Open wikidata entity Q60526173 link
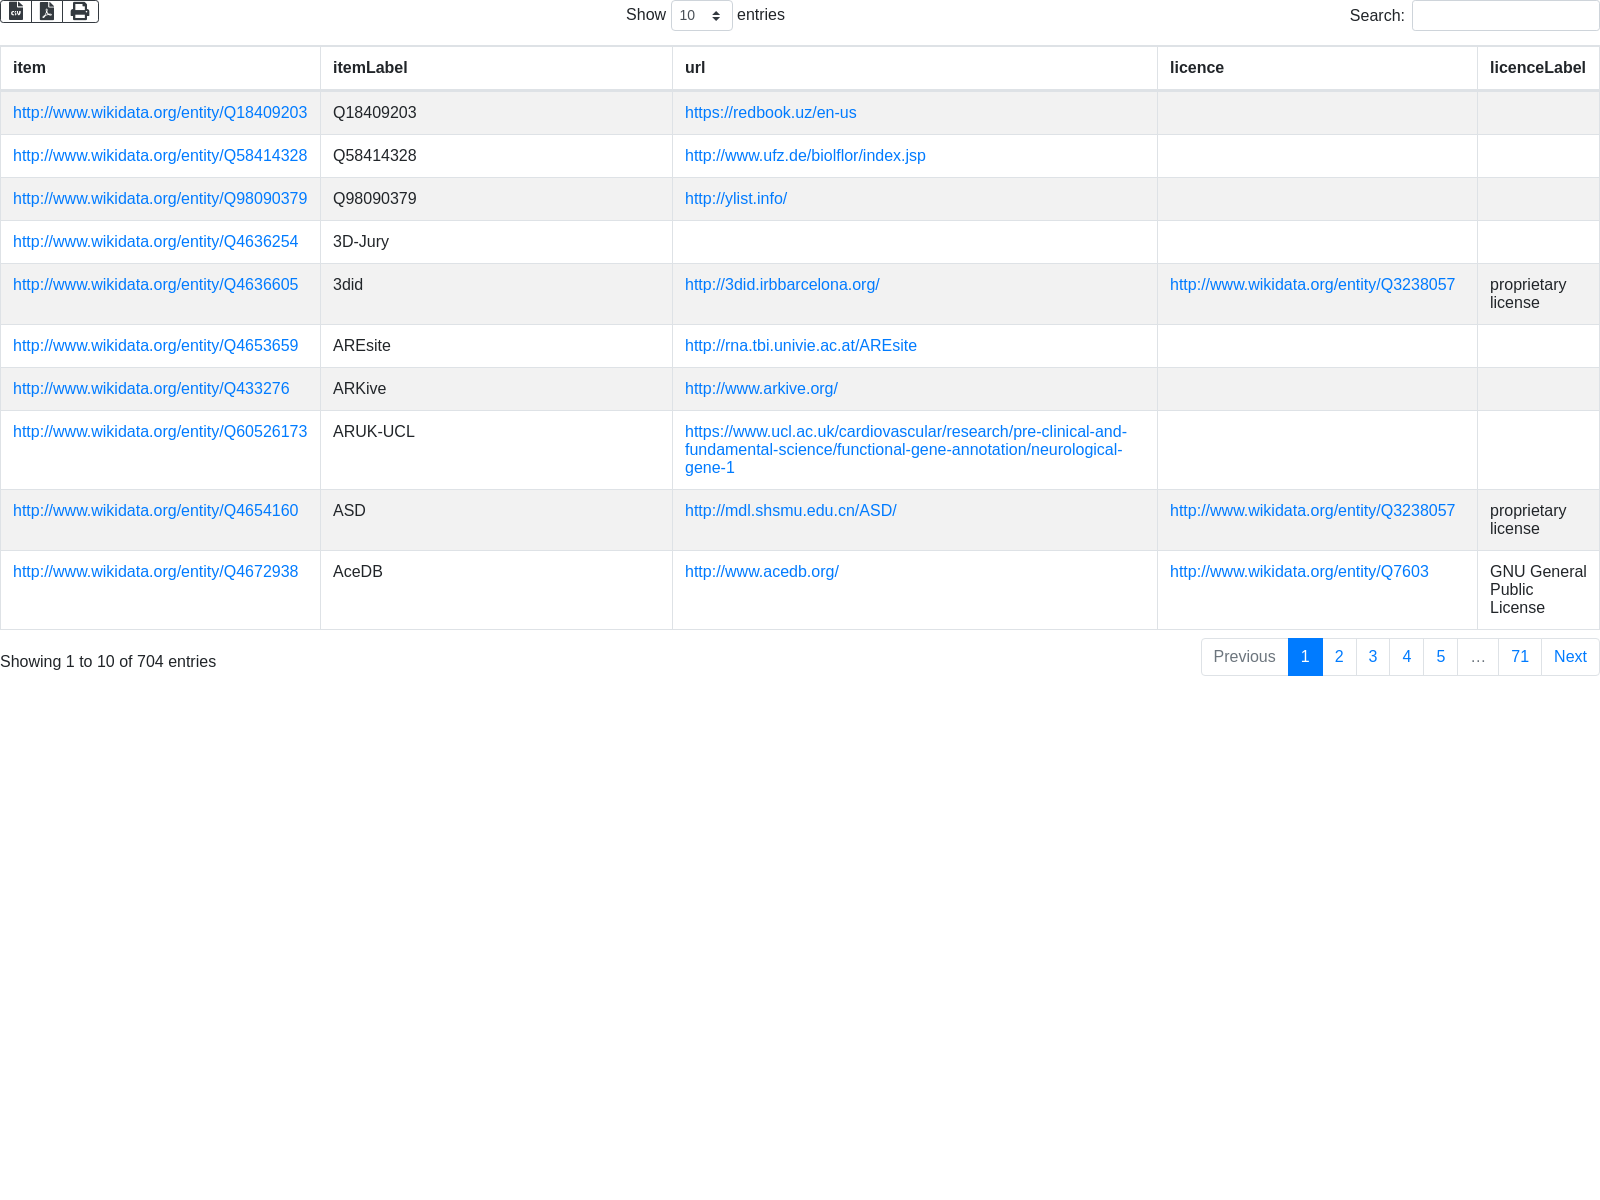This screenshot has width=1600, height=1200. click(x=160, y=432)
